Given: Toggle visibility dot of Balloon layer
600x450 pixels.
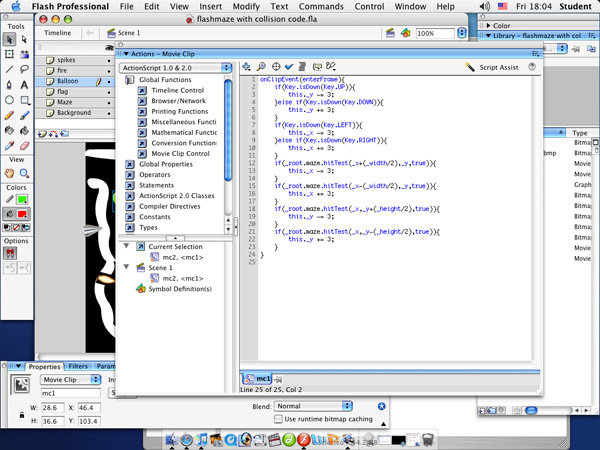Looking at the screenshot, I should [109, 82].
